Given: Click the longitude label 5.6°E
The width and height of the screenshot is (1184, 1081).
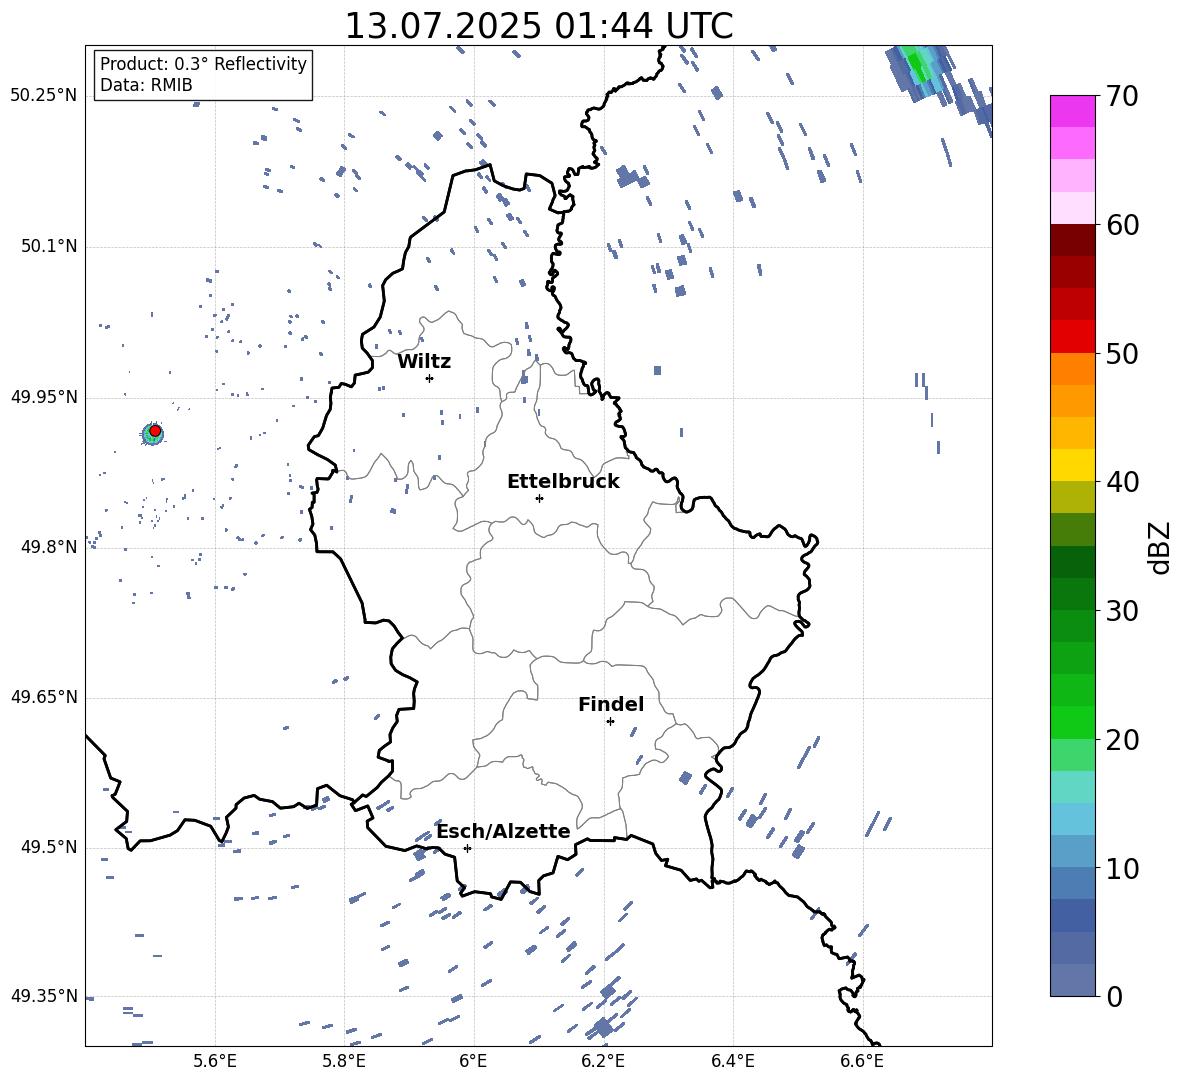Looking at the screenshot, I should tap(215, 1061).
